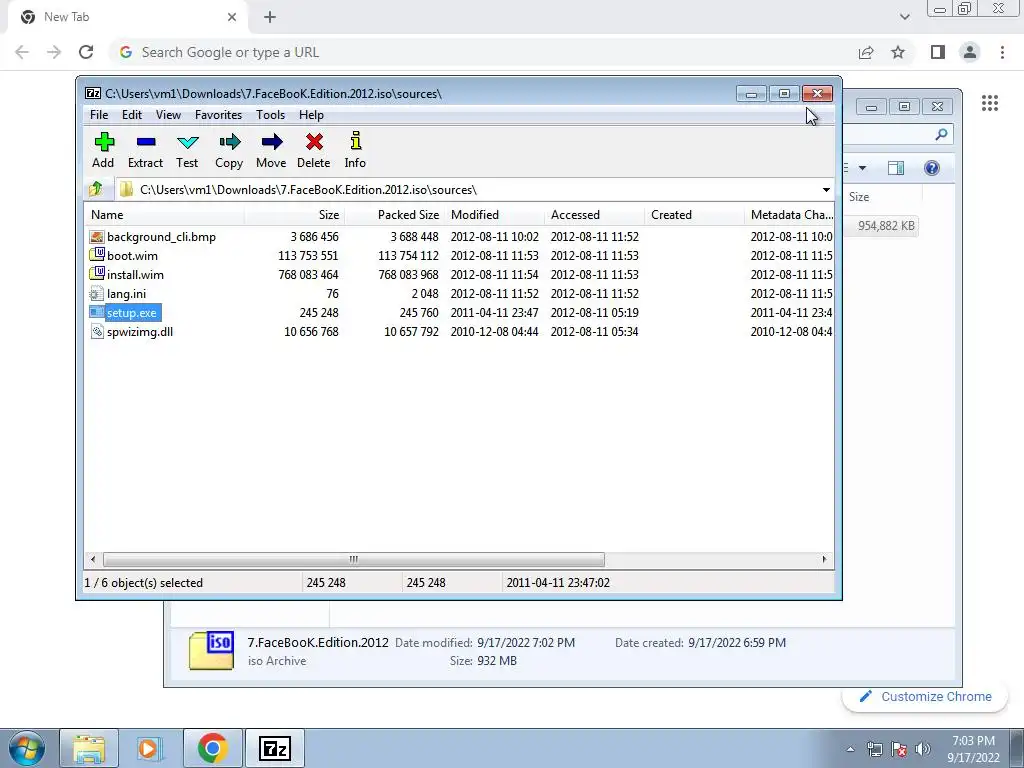Click size value 768 083 464
Screen dimensions: 1024x768
point(308,275)
